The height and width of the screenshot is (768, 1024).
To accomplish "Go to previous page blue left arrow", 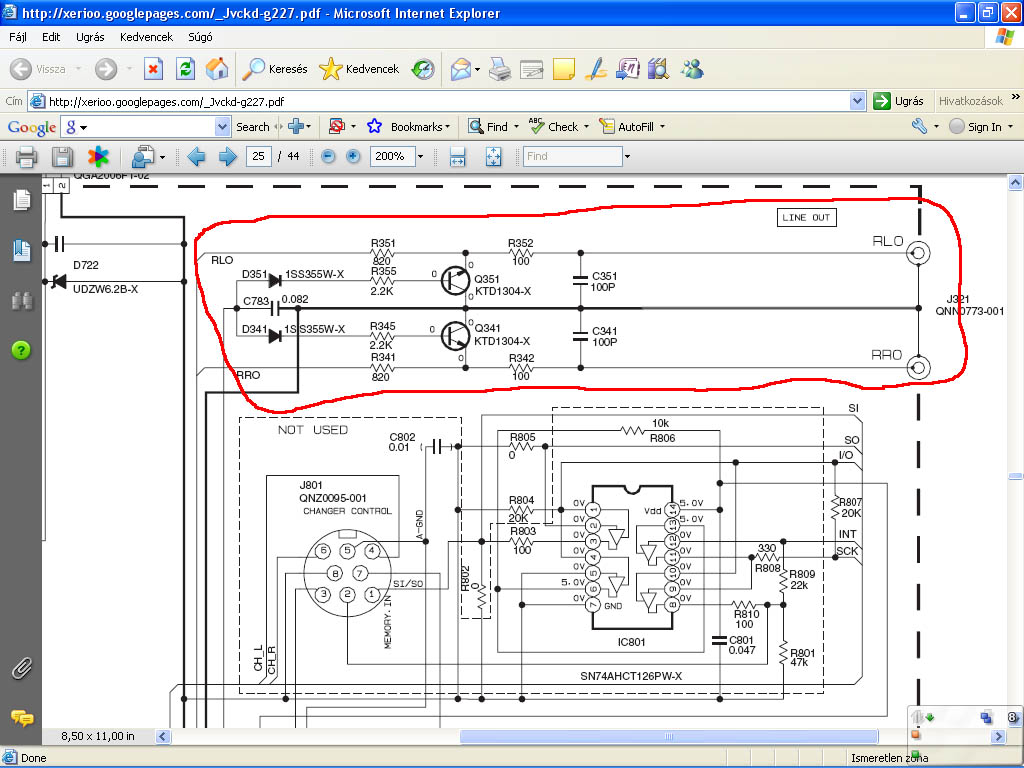I will (196, 157).
